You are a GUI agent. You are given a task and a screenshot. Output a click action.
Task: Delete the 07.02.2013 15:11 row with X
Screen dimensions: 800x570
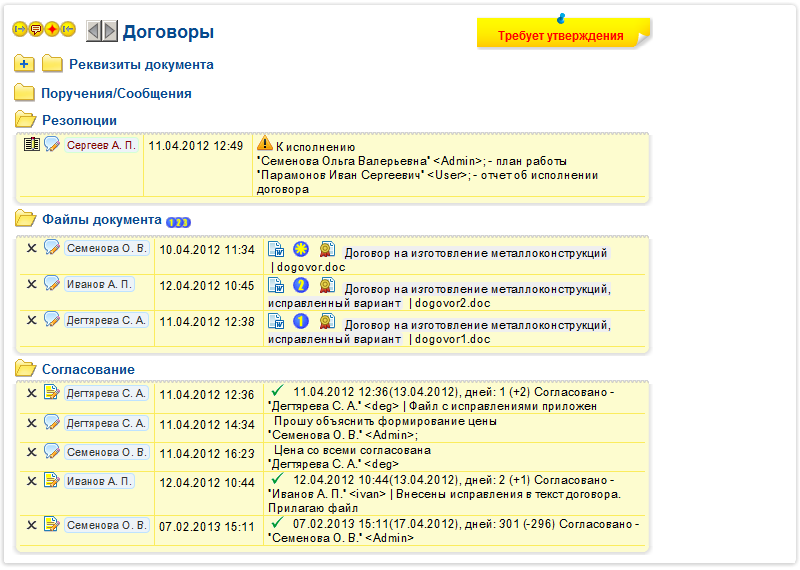32,525
